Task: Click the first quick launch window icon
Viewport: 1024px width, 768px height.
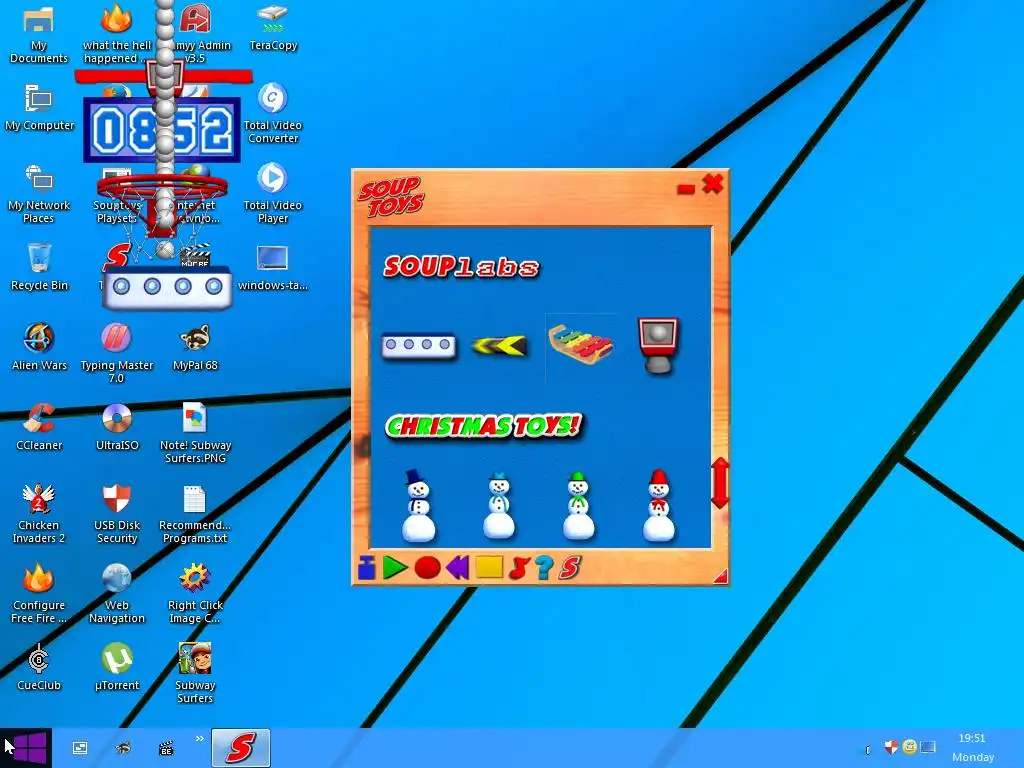Action: point(80,748)
